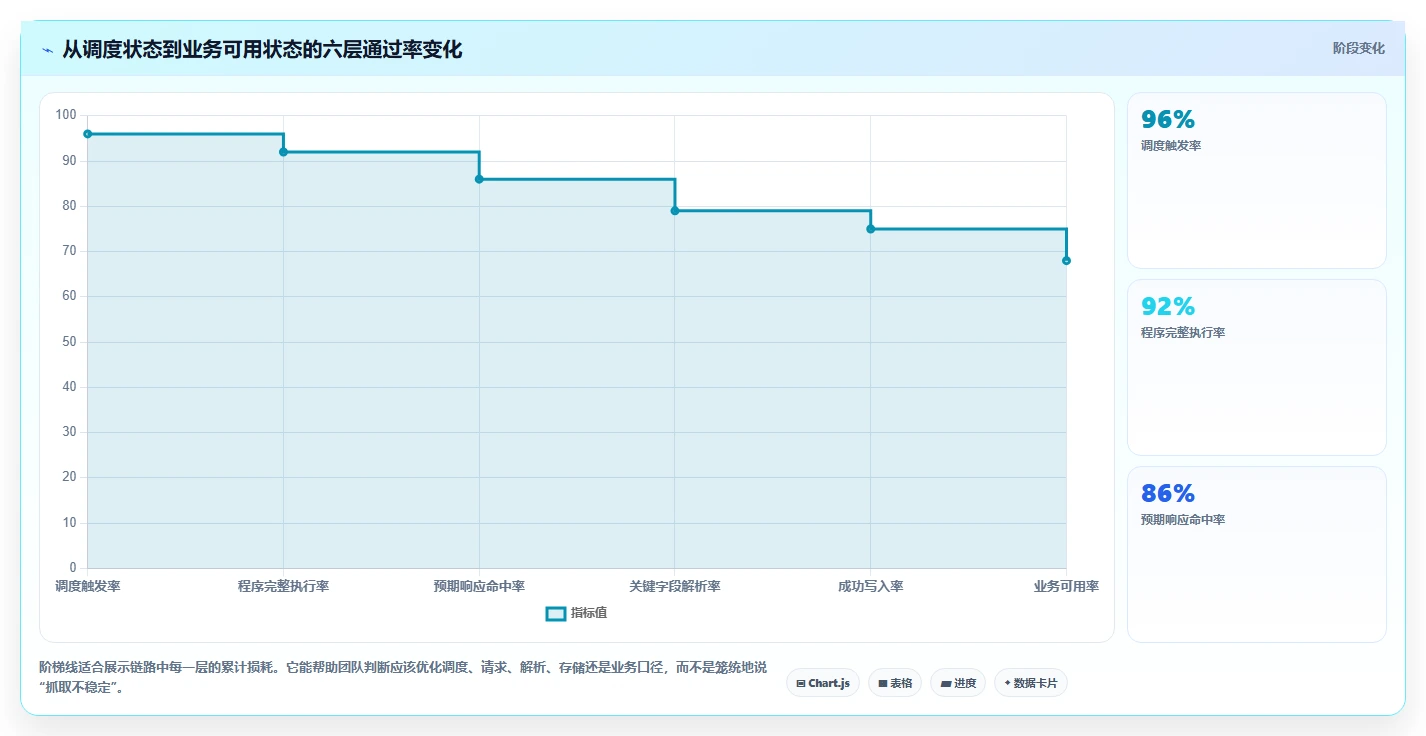
Task: Click the y-axis value 100
Action: [66, 115]
